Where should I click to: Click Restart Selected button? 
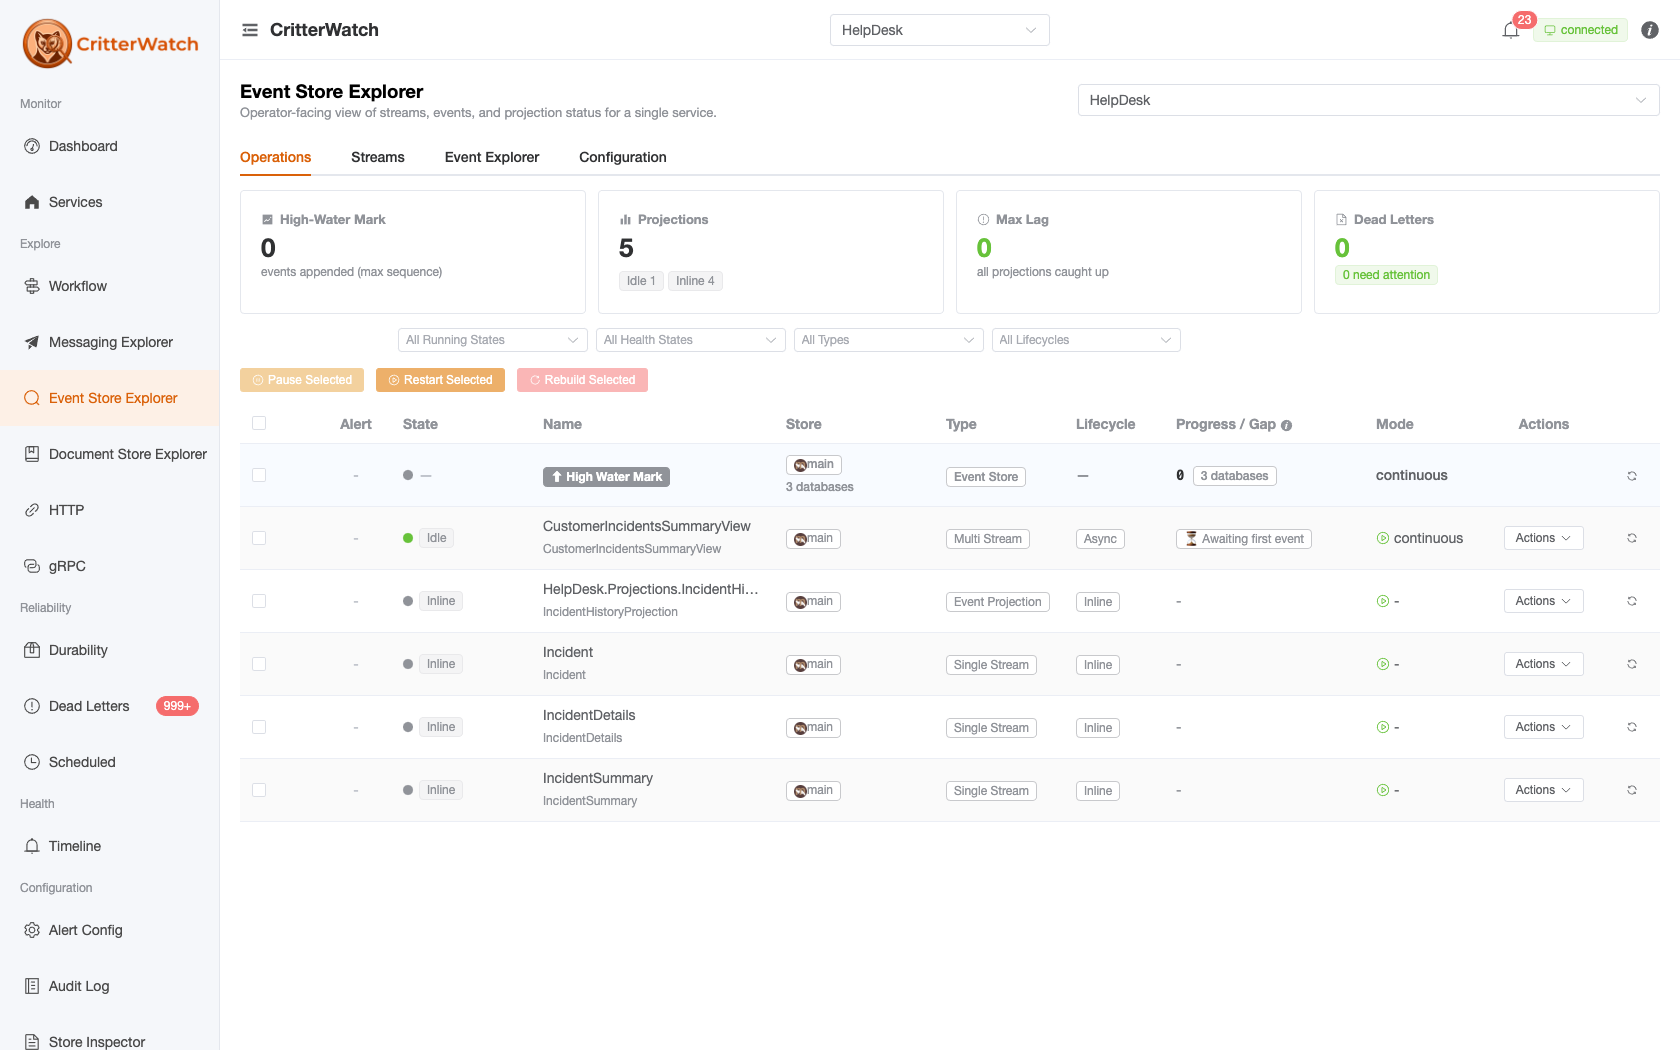[440, 380]
